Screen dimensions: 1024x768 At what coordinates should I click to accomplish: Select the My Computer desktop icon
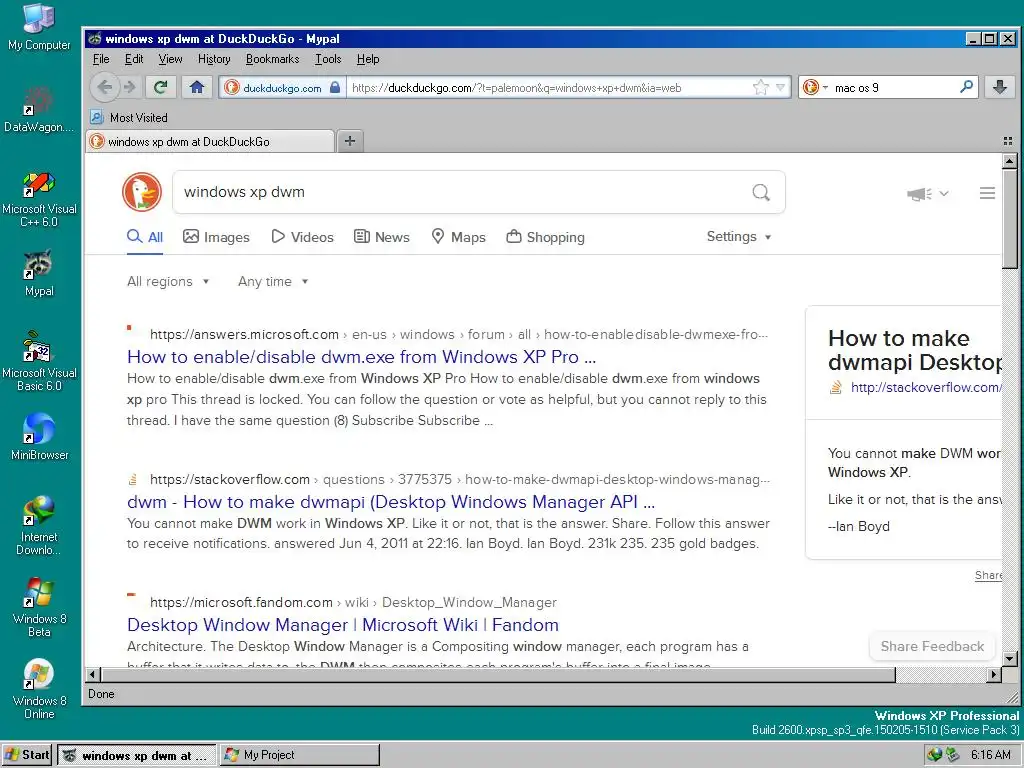point(39,27)
